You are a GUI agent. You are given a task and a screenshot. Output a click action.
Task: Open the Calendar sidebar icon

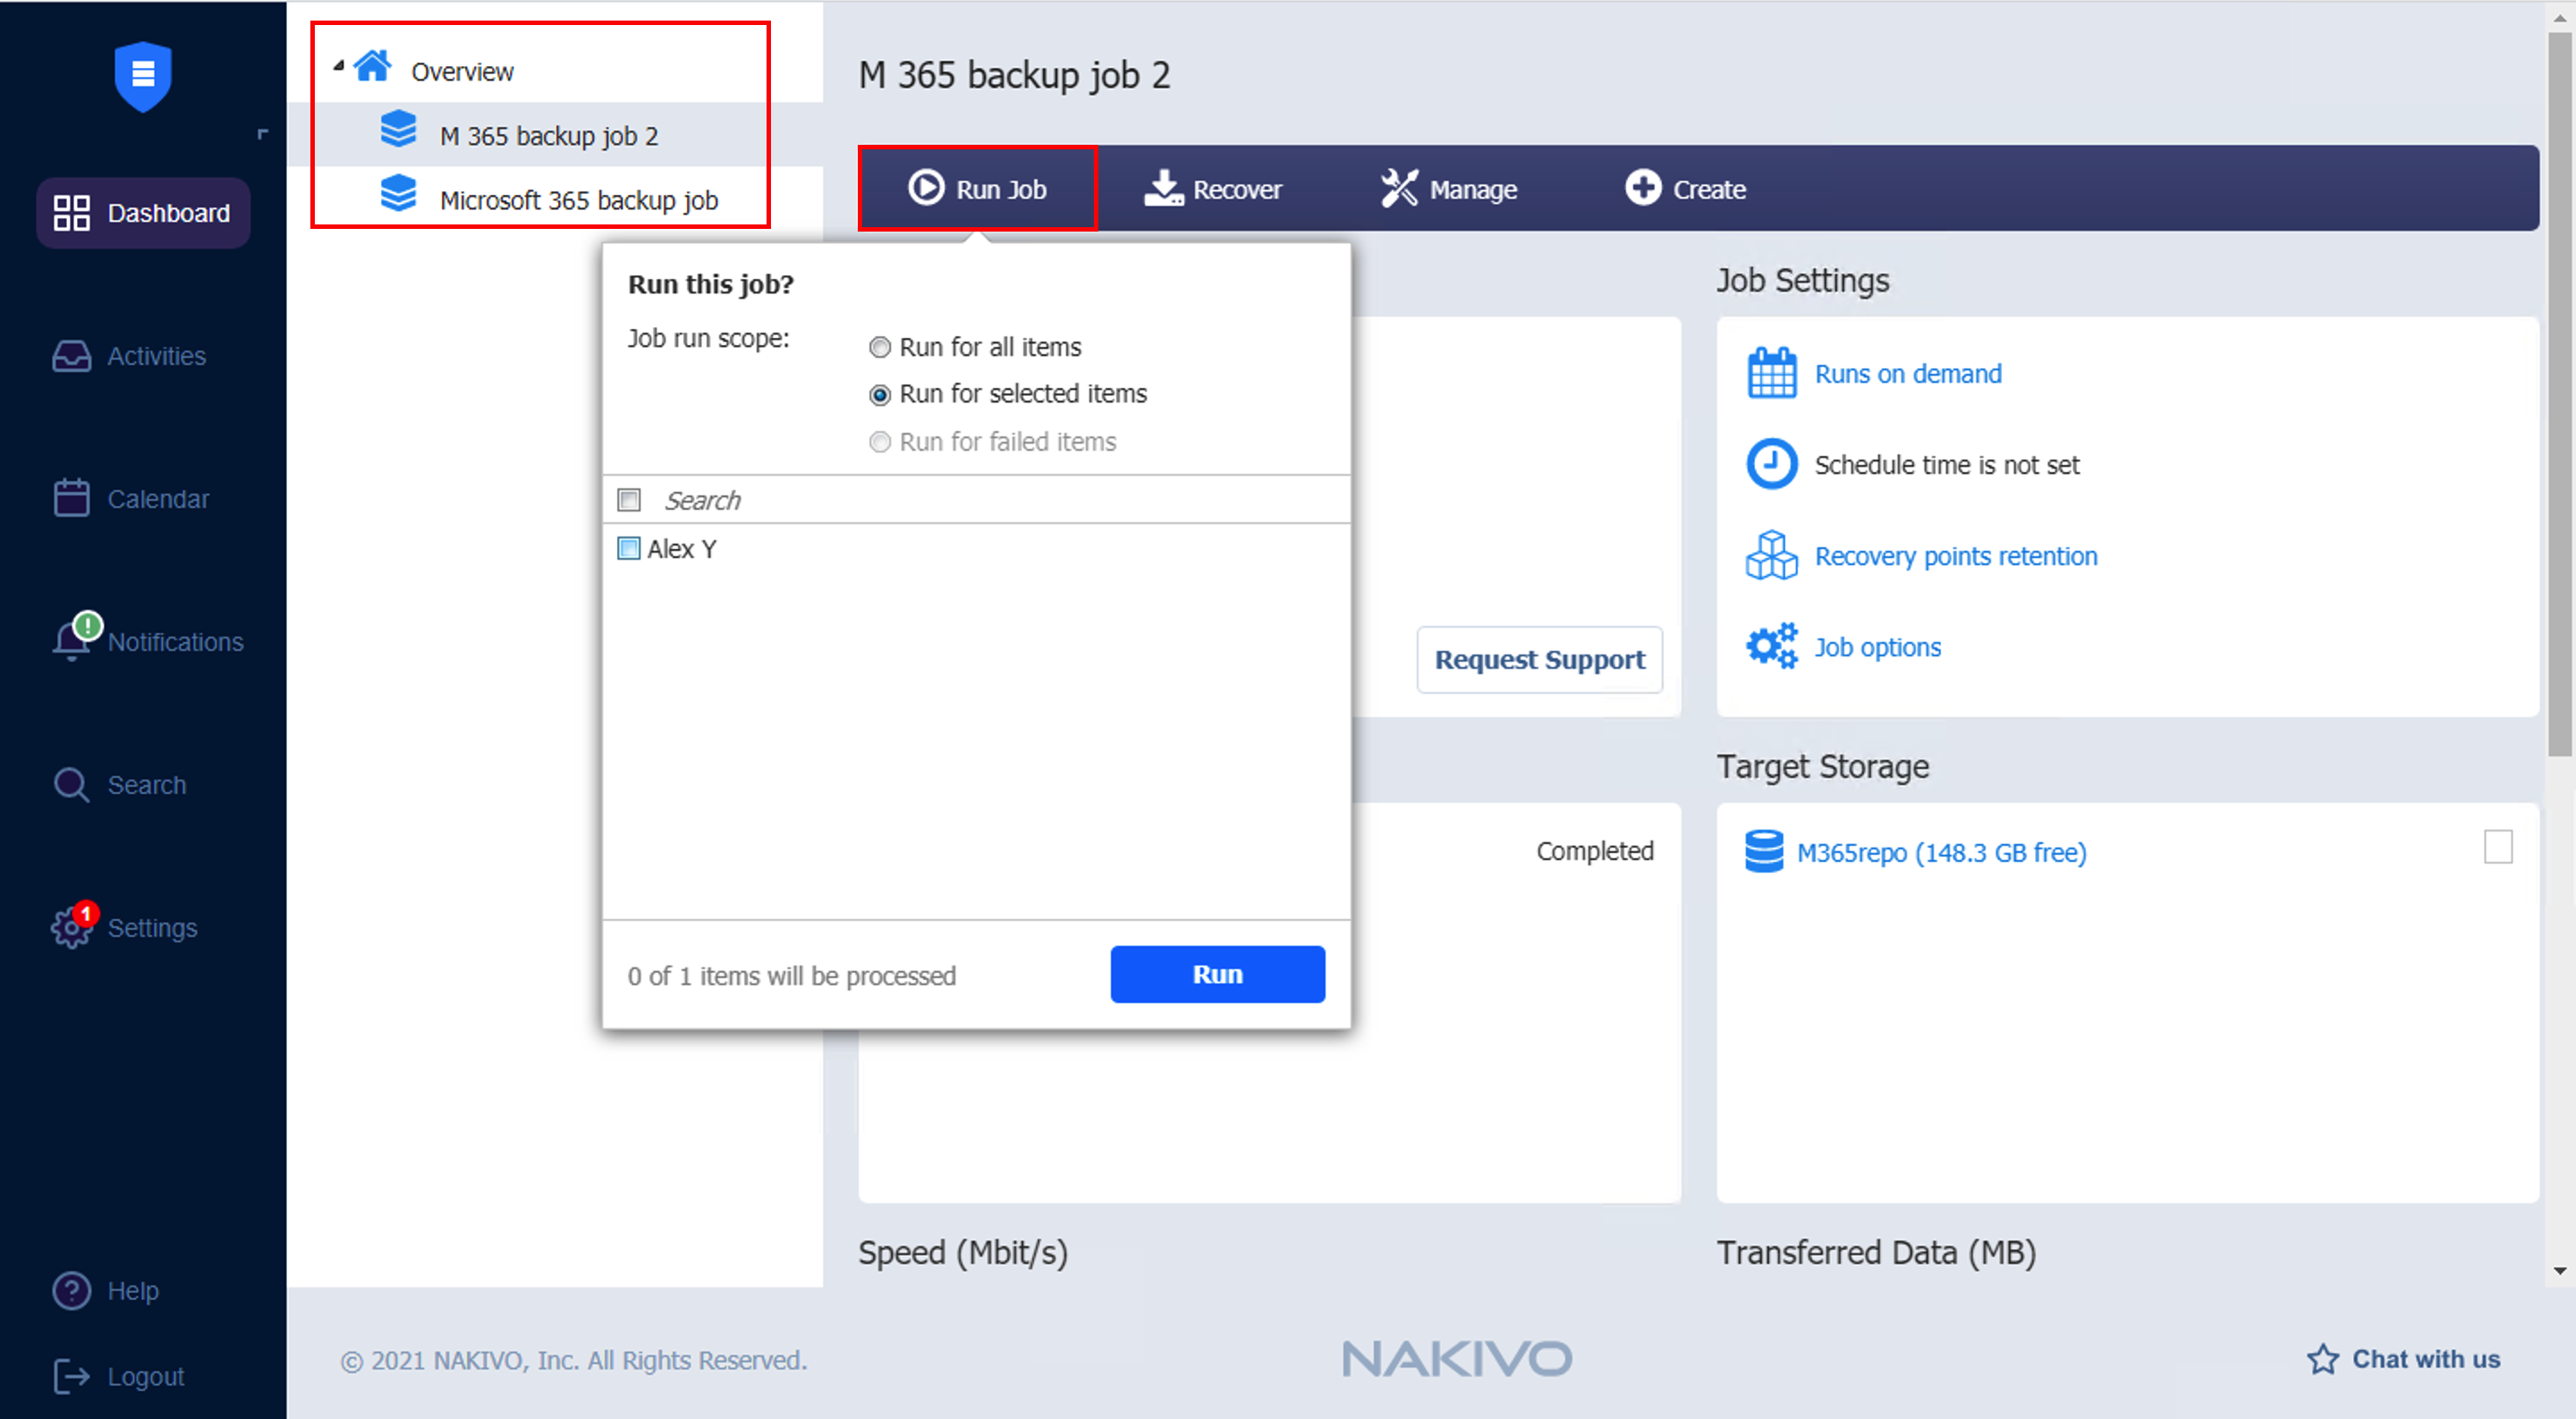click(x=71, y=498)
